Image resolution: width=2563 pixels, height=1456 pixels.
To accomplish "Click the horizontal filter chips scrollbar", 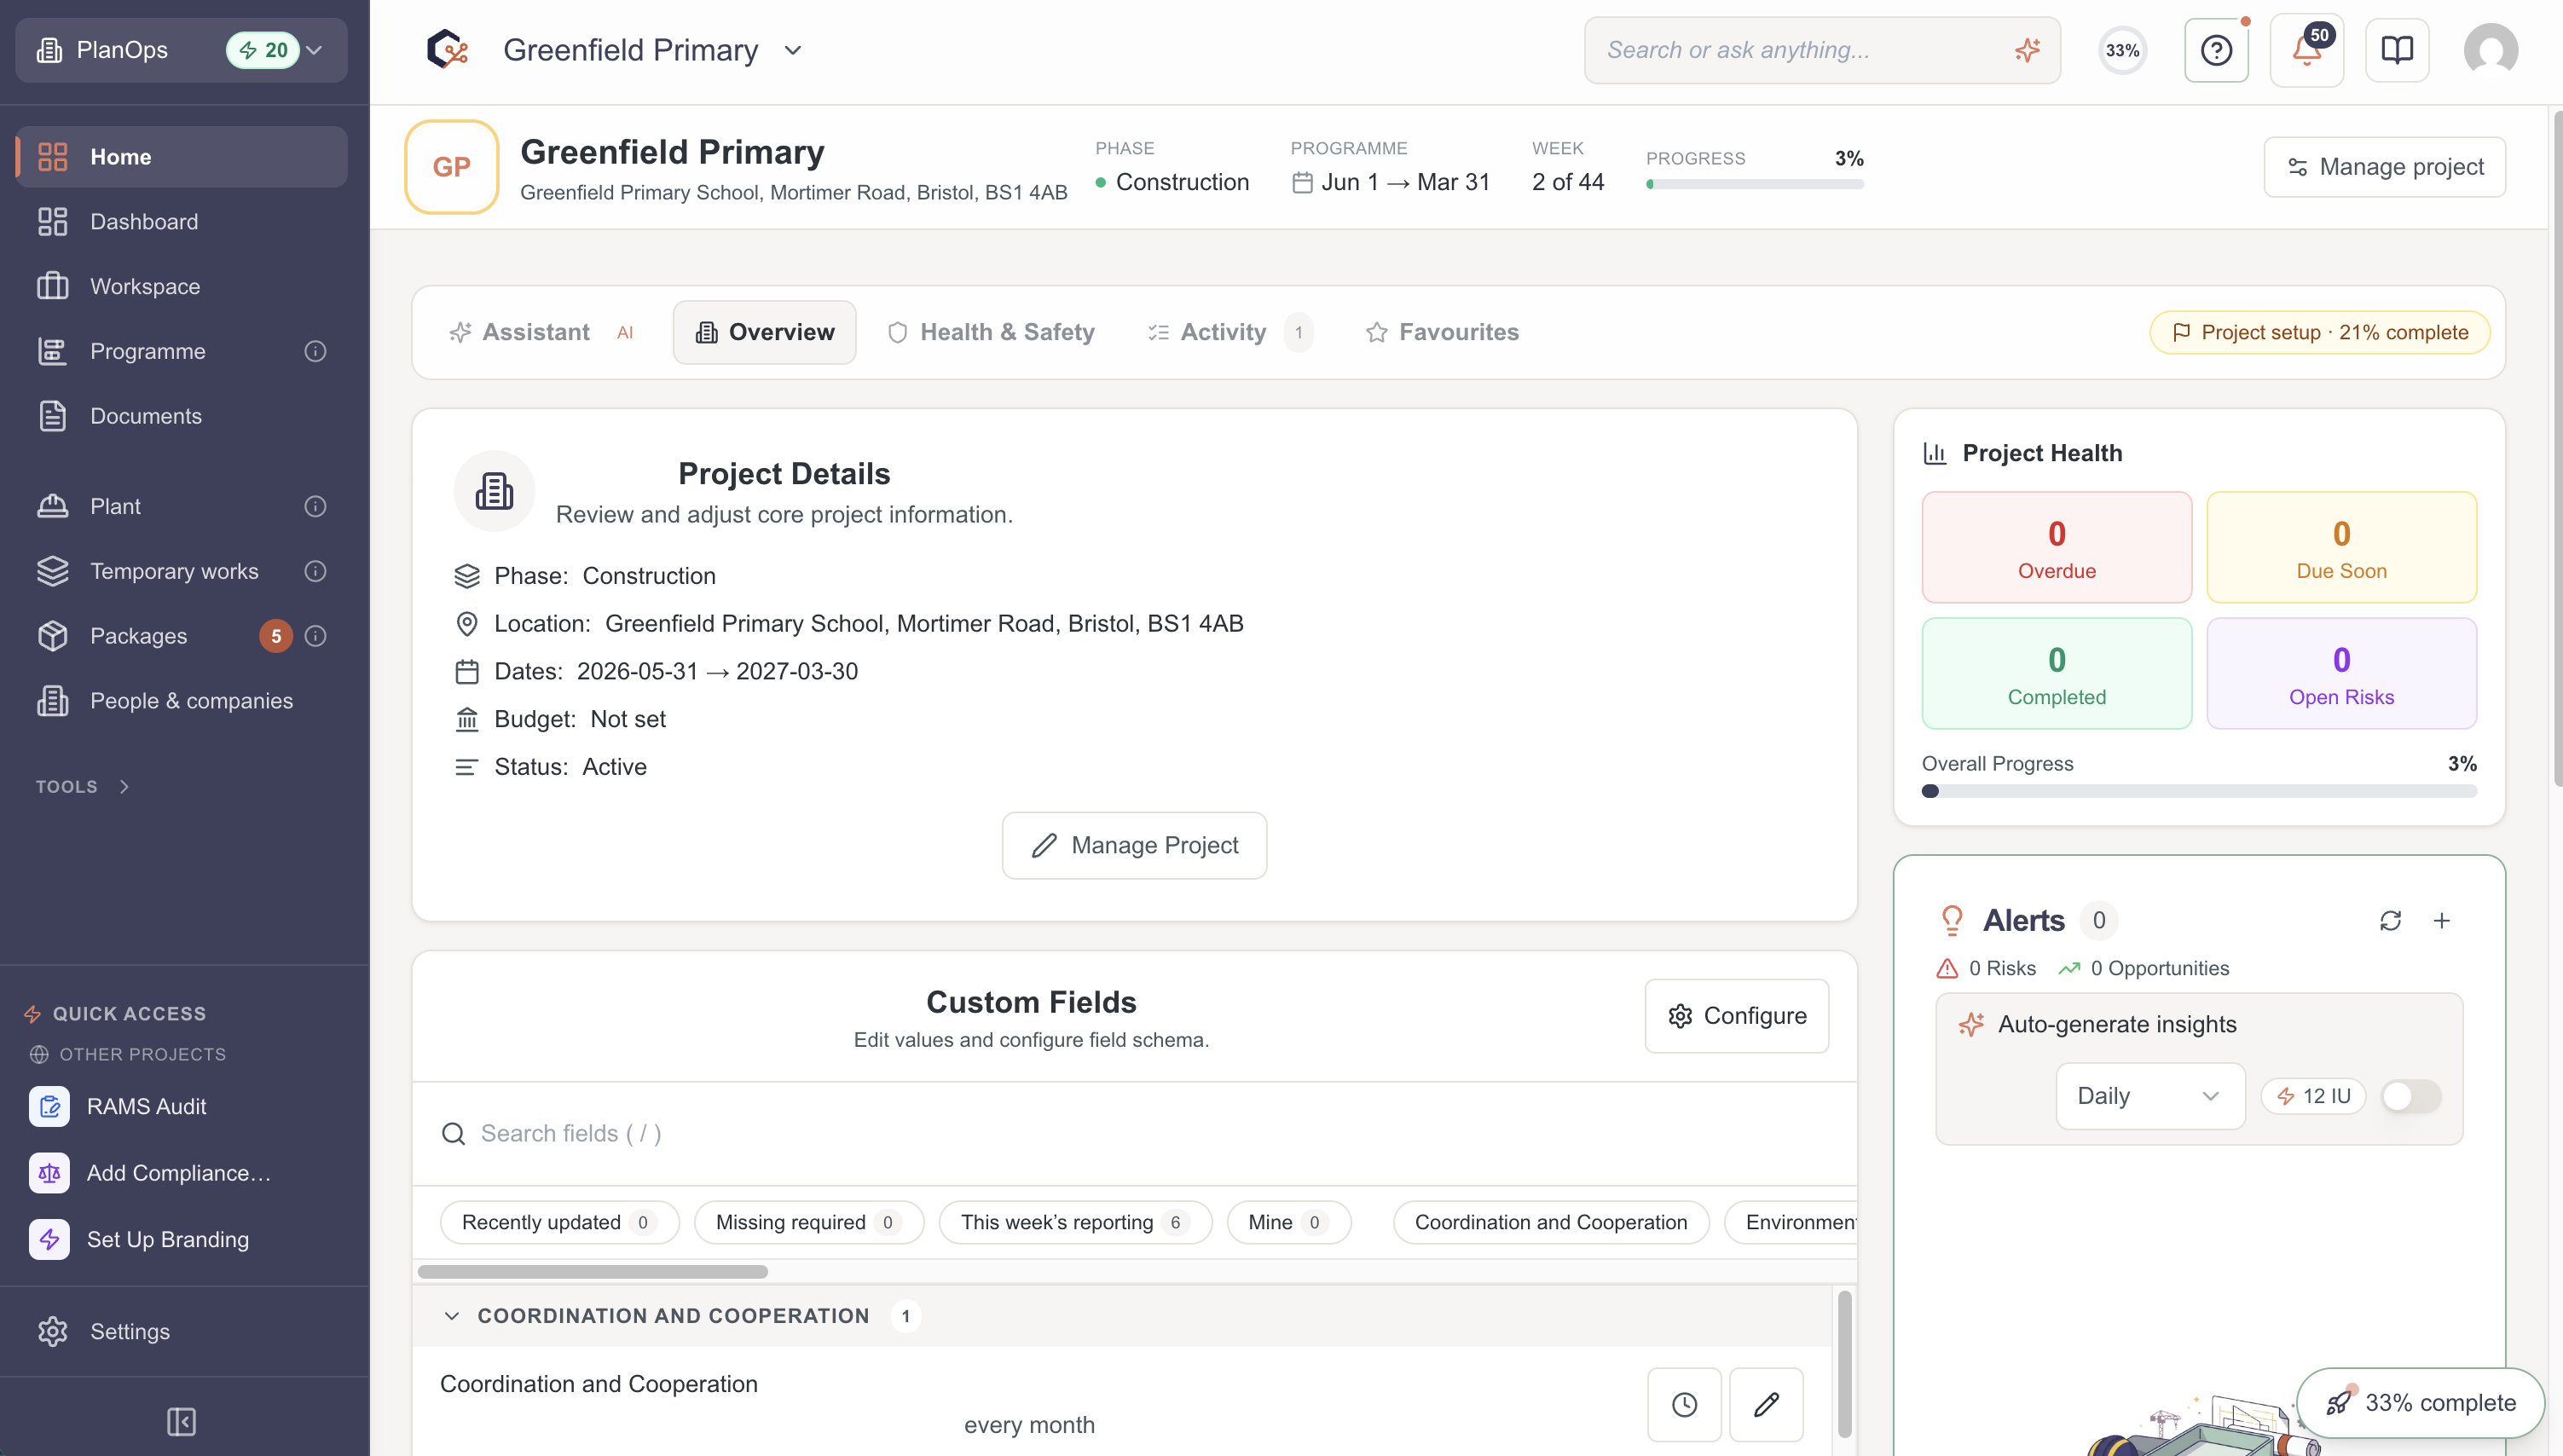I will [x=592, y=1272].
